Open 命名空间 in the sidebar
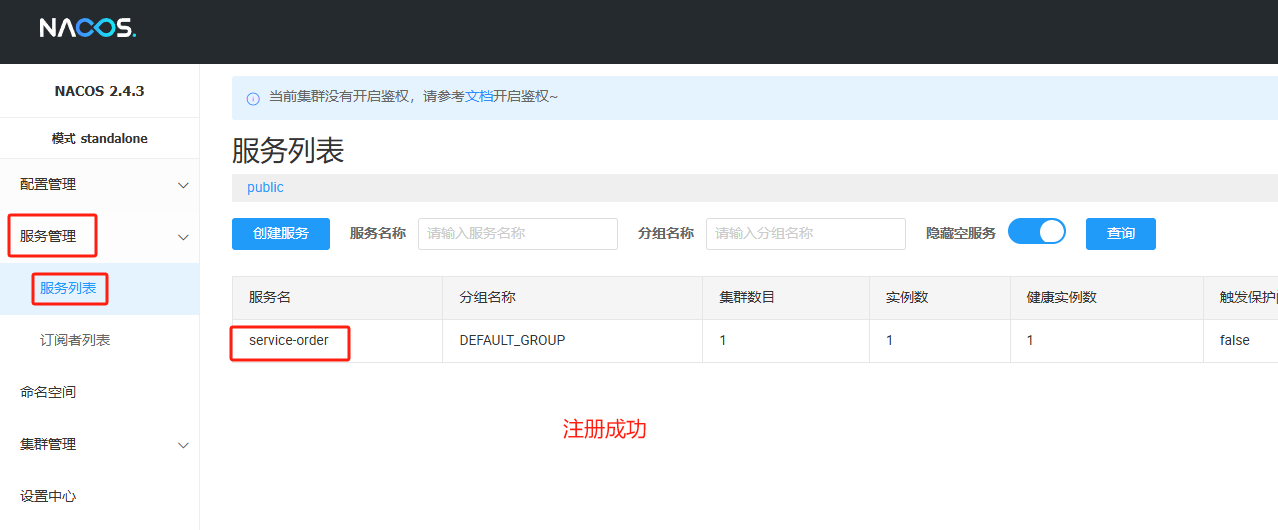1278x530 pixels. tap(48, 393)
